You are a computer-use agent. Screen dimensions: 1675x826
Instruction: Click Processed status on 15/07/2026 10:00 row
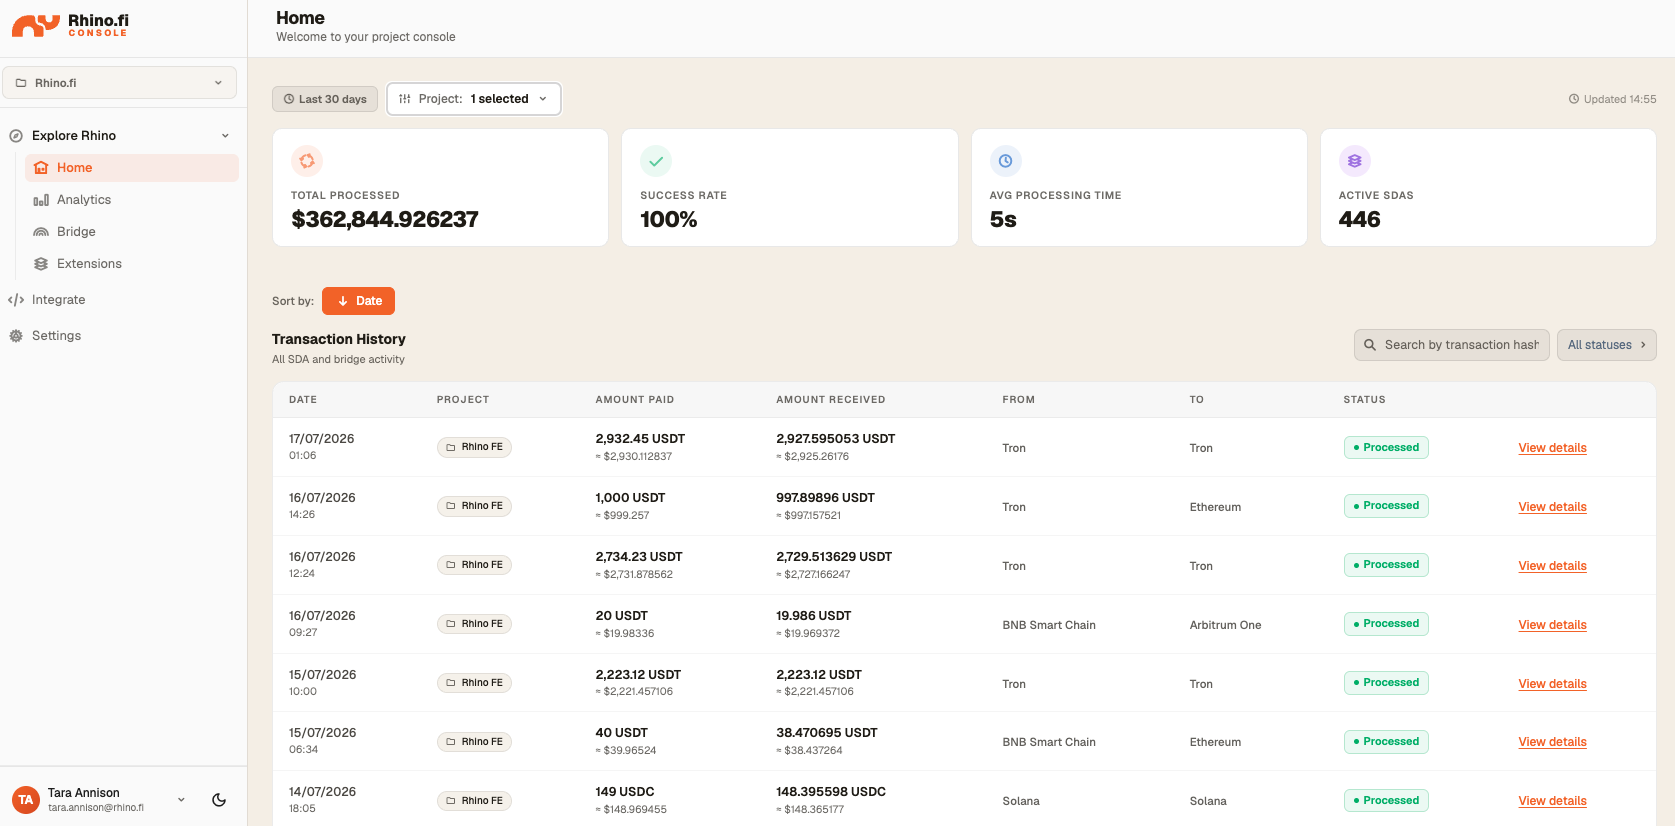click(x=1386, y=682)
